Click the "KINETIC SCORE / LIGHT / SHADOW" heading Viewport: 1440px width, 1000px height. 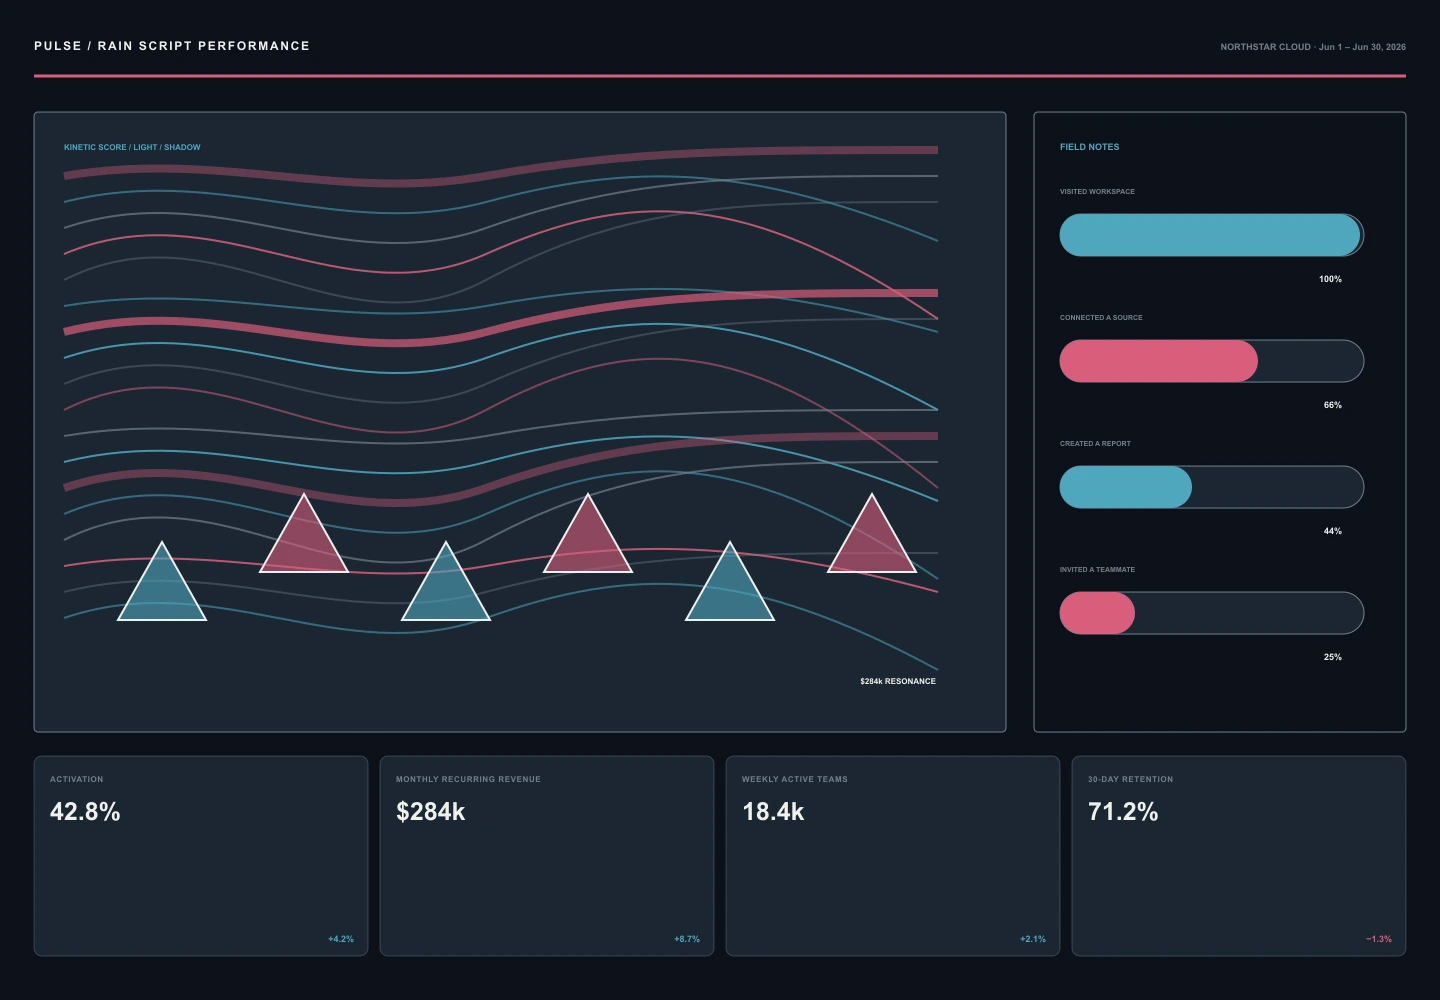(132, 147)
